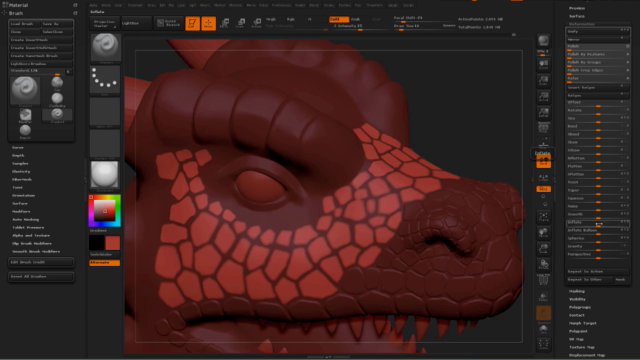Toggle the Zadd mode

pos(339,19)
